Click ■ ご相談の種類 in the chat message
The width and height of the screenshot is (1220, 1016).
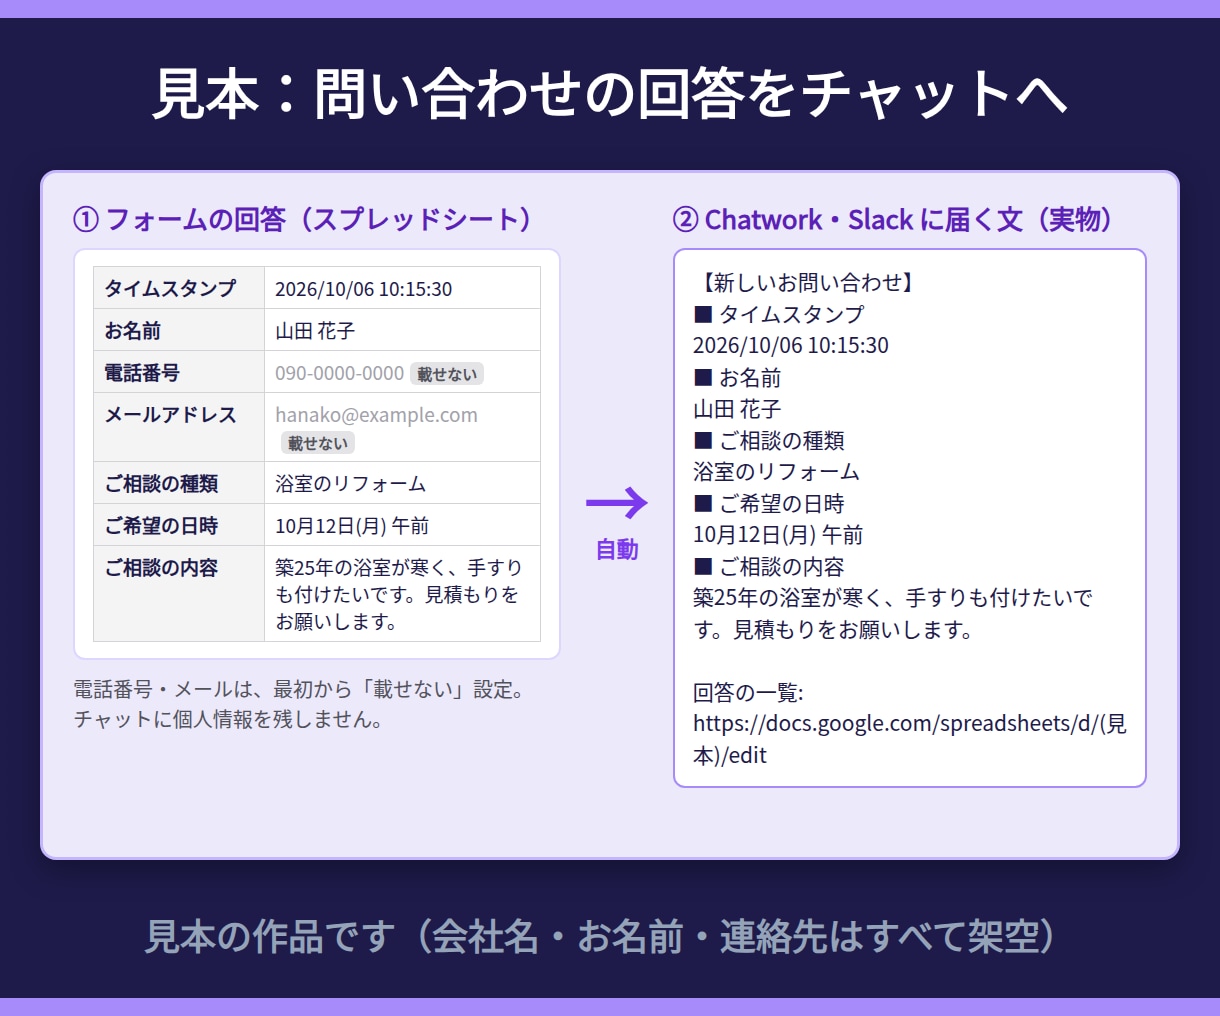769,441
